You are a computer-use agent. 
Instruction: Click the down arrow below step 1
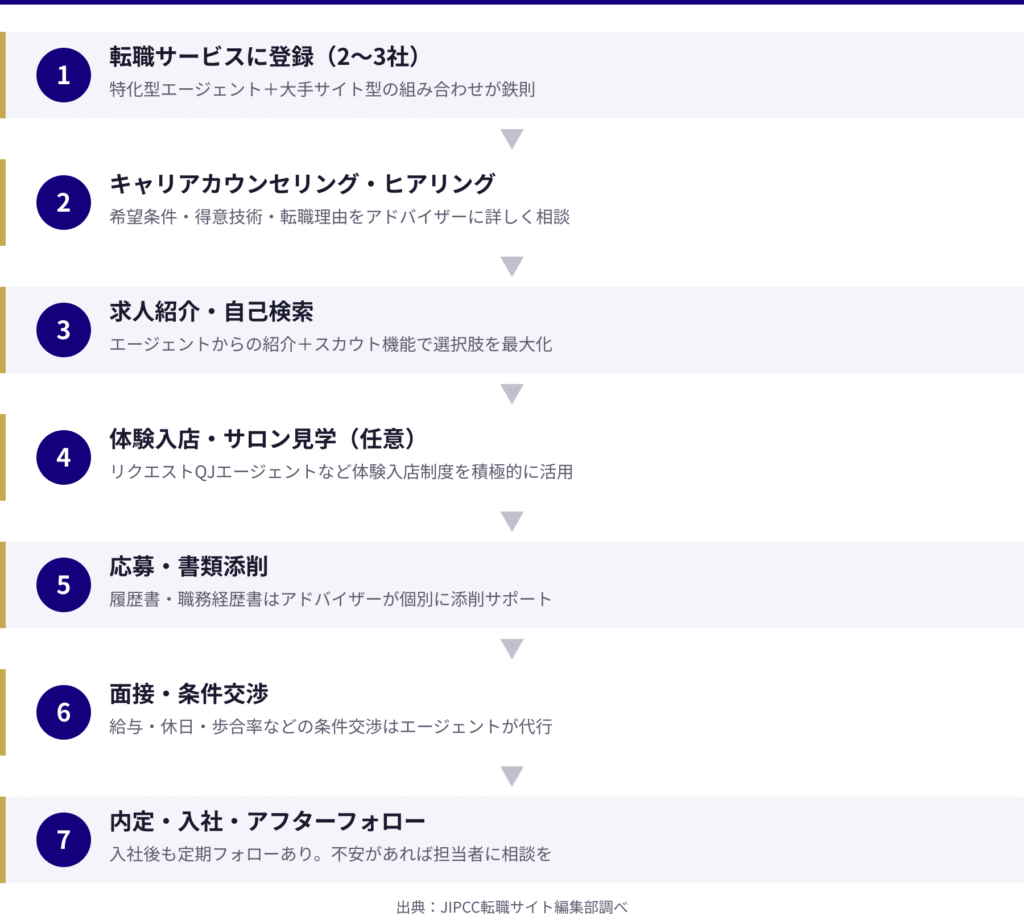coord(512,139)
